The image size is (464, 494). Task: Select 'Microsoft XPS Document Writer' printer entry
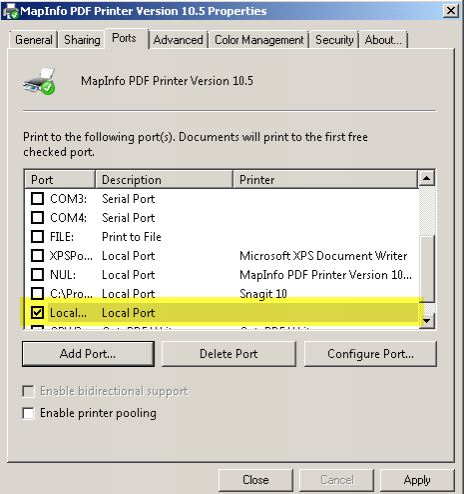click(323, 256)
